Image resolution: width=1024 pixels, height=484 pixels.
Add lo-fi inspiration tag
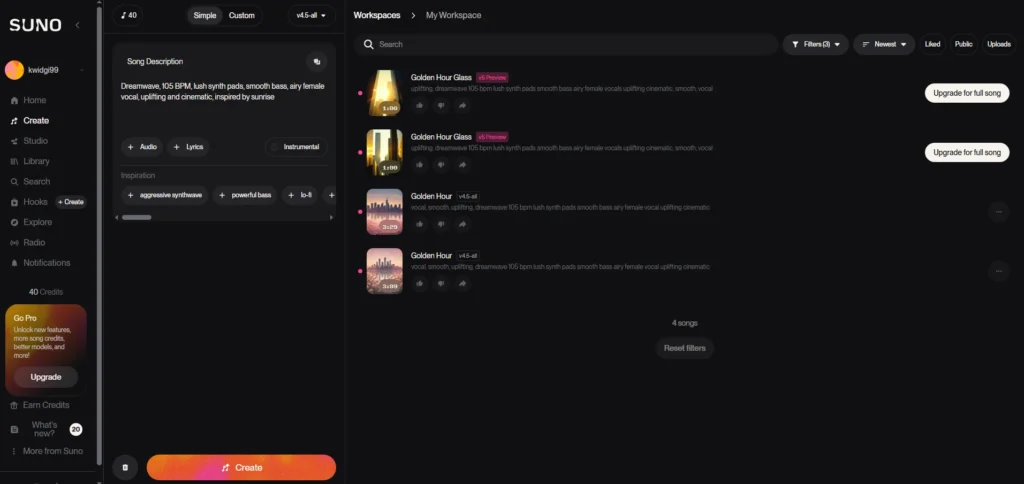pyautogui.click(x=300, y=195)
